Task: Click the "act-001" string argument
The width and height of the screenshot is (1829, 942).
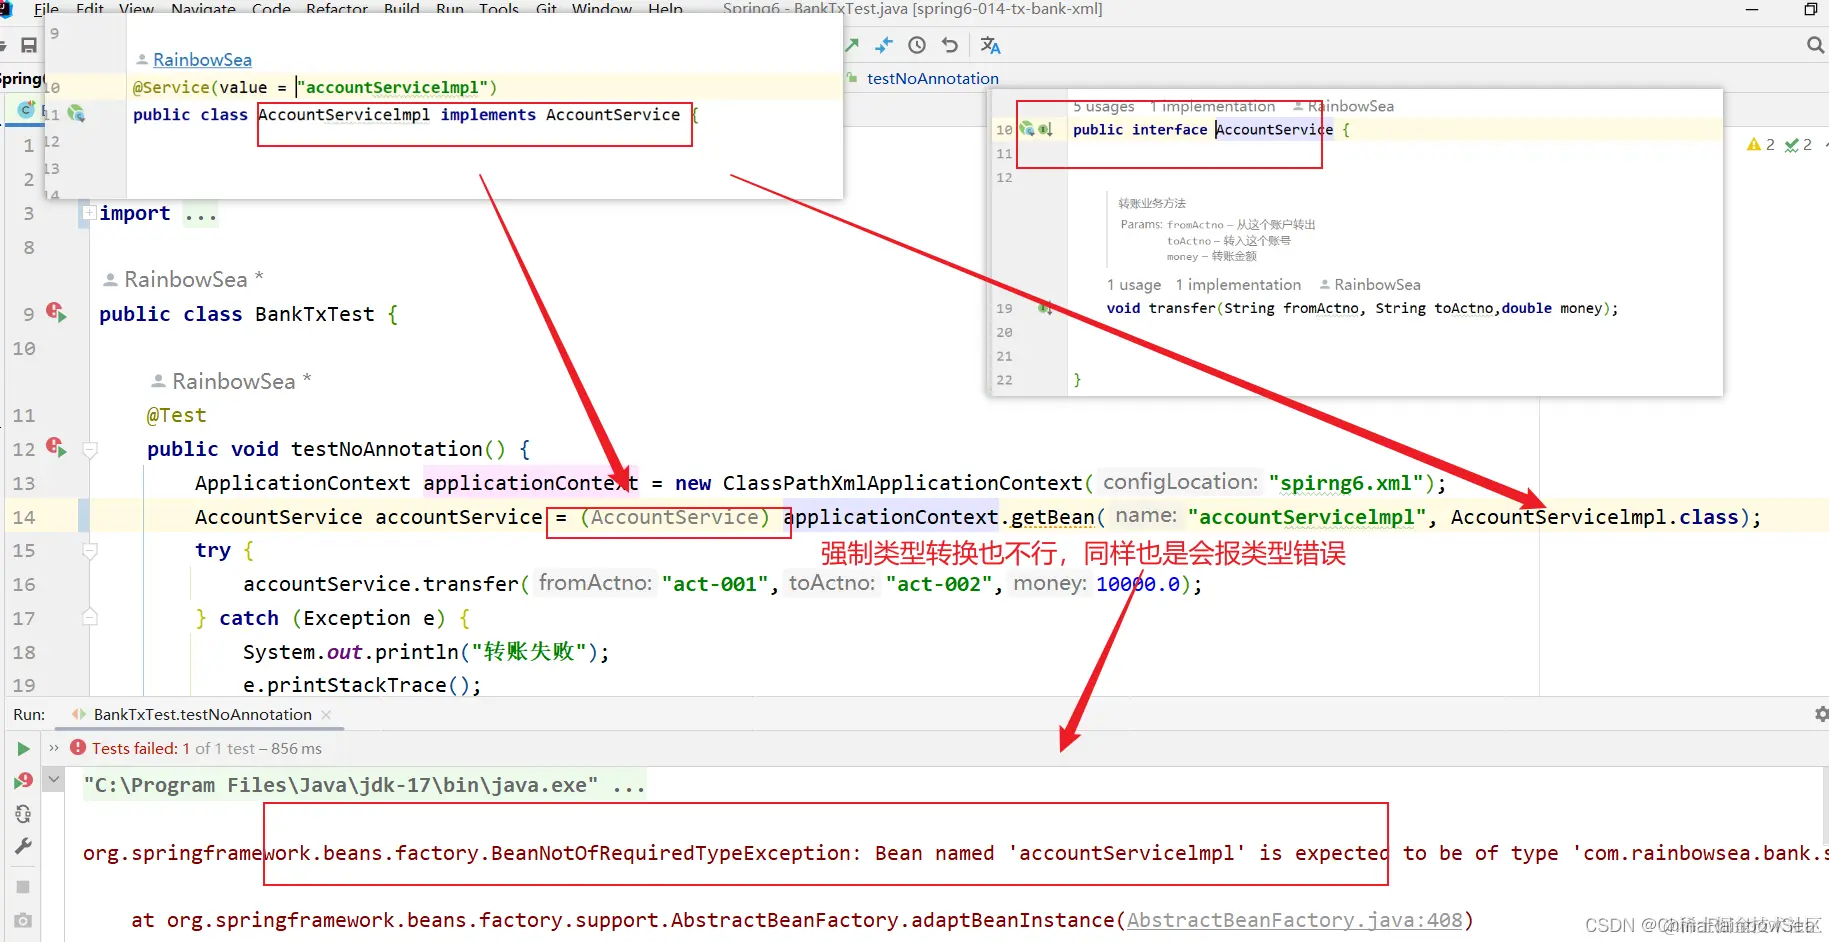Action: pyautogui.click(x=715, y=584)
